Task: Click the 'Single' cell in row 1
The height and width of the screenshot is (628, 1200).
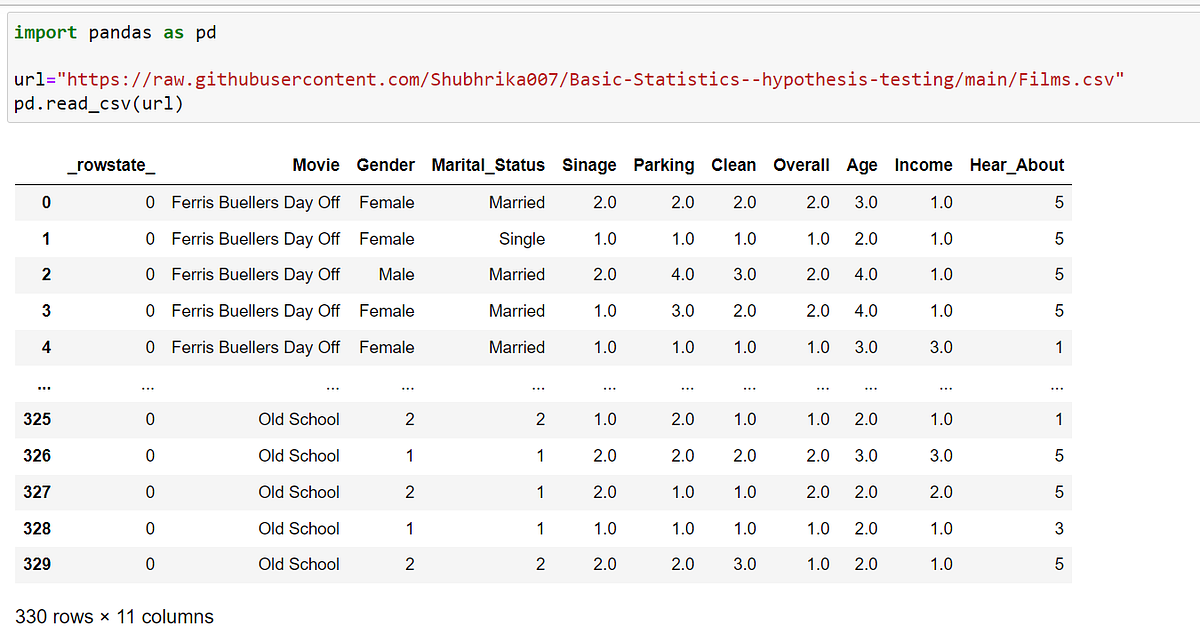Action: click(522, 239)
